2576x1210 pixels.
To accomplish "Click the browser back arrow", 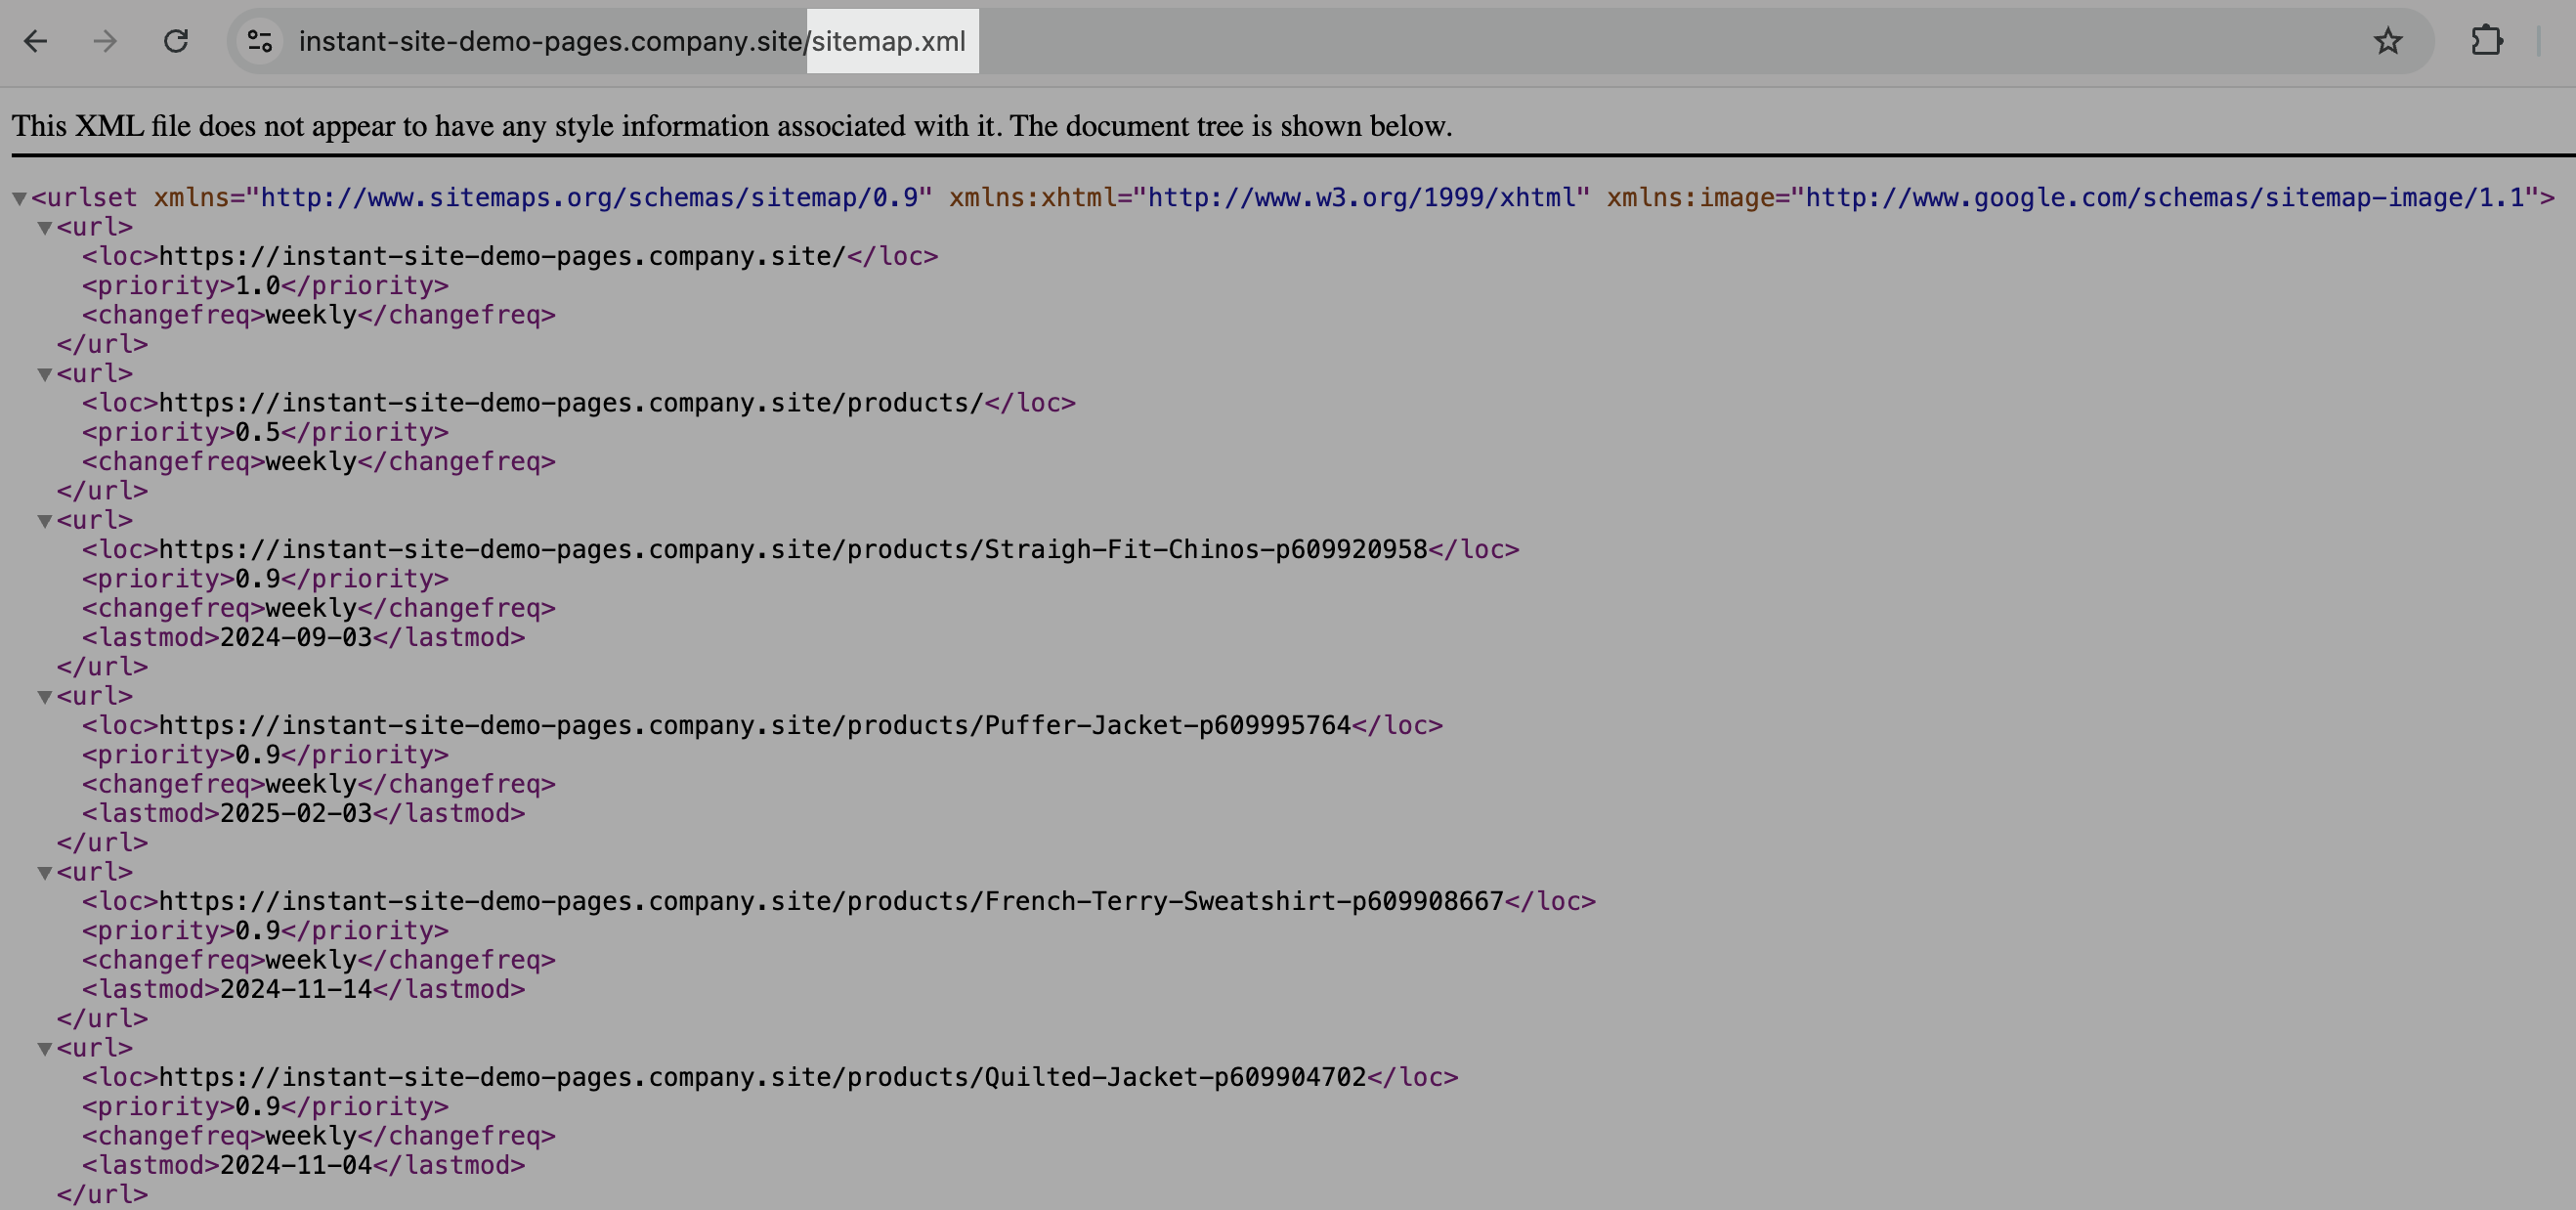I will click(x=36, y=41).
